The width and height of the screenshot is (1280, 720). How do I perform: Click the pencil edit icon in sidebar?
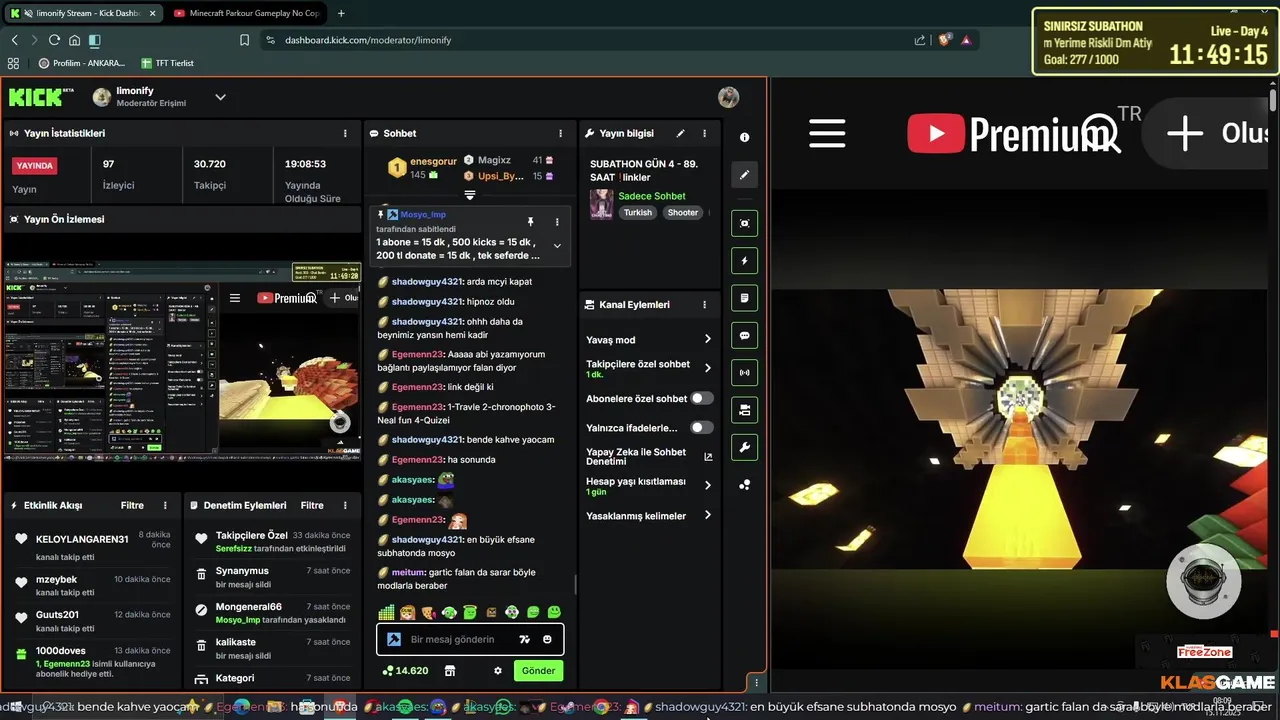coord(744,175)
